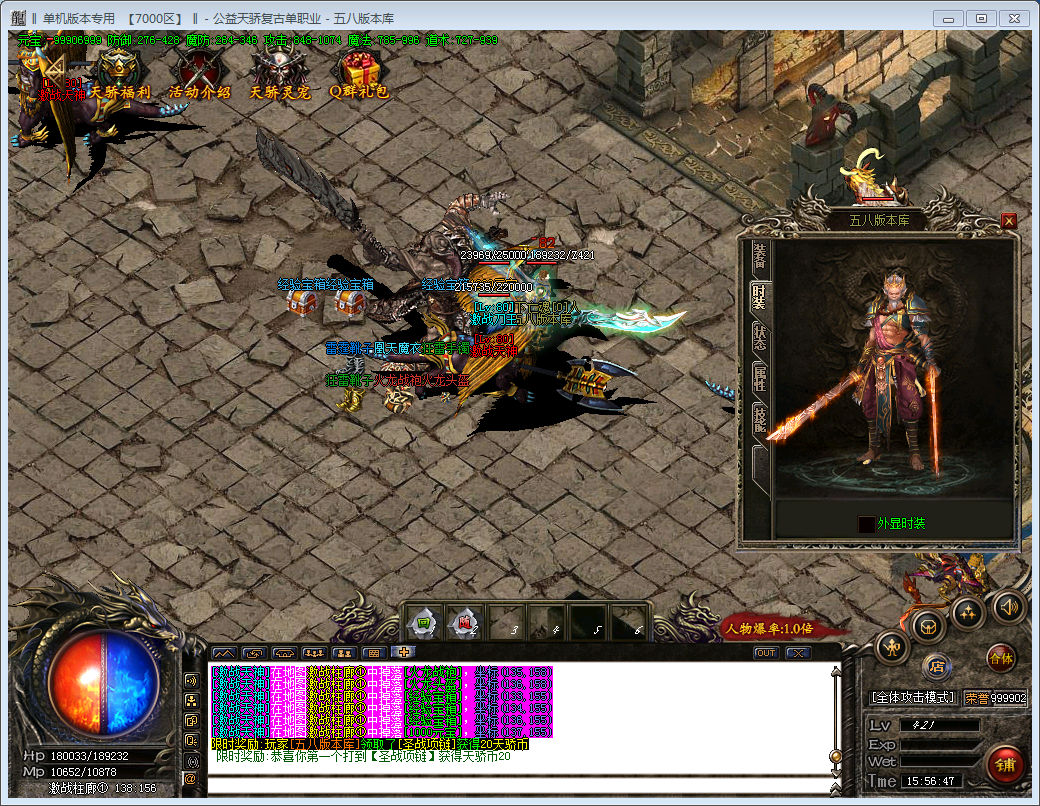Click the character fashion preview image
This screenshot has height=806, width=1040.
click(x=892, y=371)
